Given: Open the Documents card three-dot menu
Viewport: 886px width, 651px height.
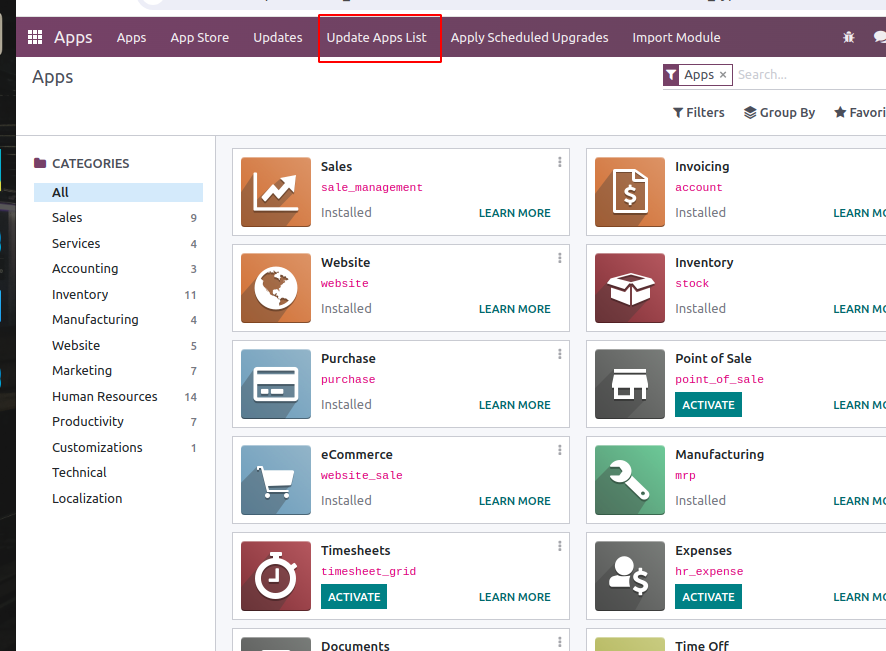Looking at the screenshot, I should point(559,643).
